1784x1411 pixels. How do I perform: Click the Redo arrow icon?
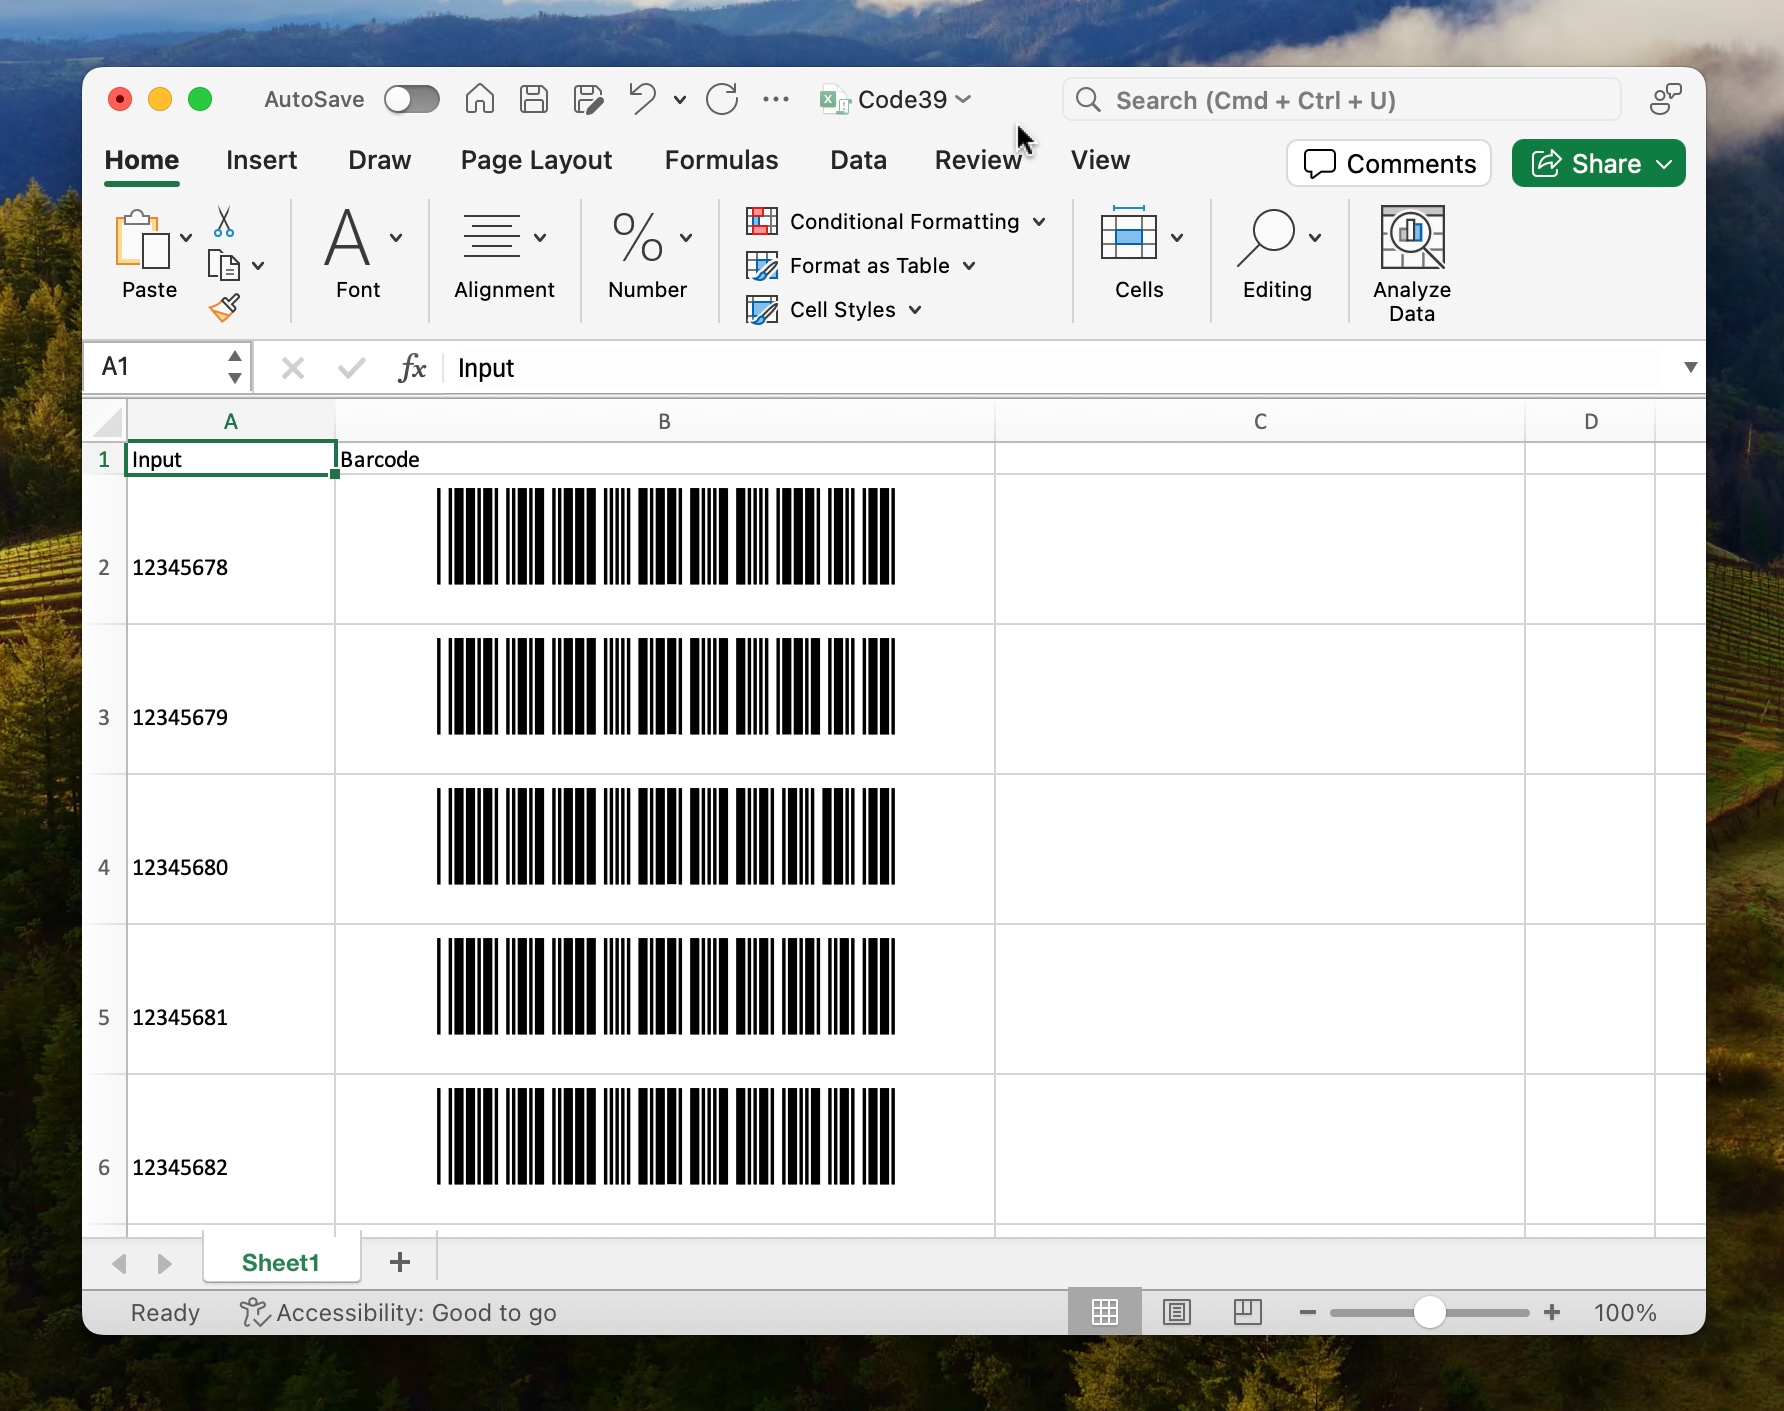[x=722, y=99]
